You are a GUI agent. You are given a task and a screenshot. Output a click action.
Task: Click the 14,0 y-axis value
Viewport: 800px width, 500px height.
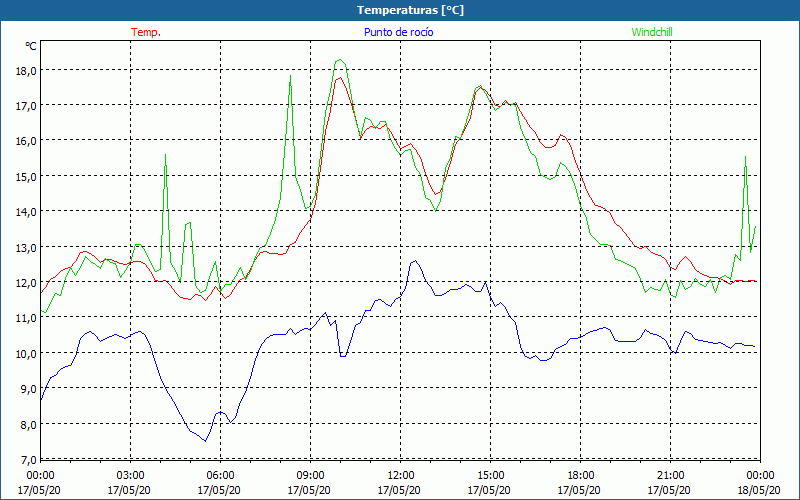26,212
